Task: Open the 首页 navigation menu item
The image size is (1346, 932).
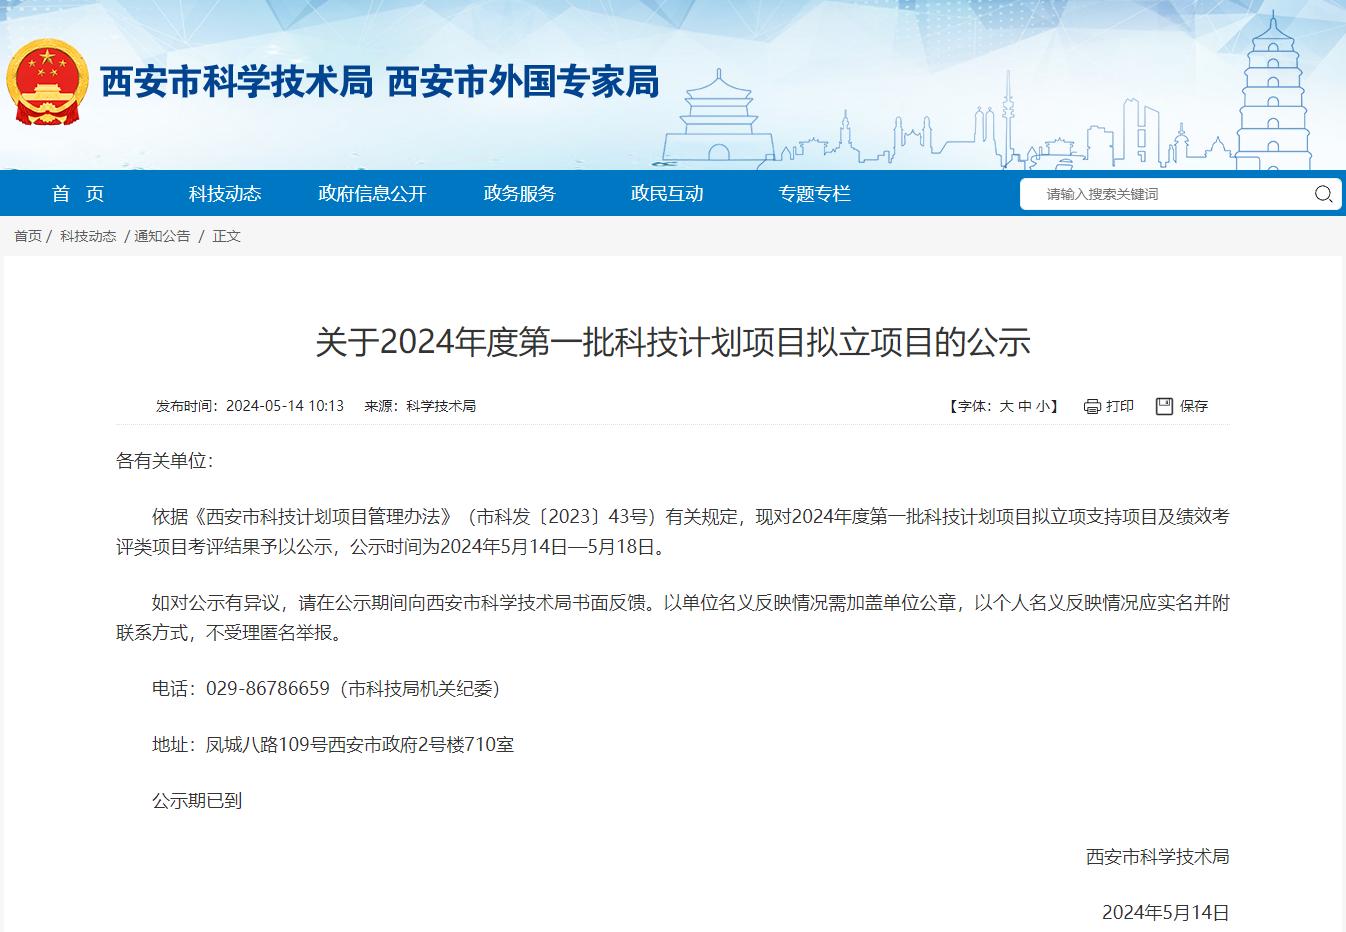Action: (78, 194)
